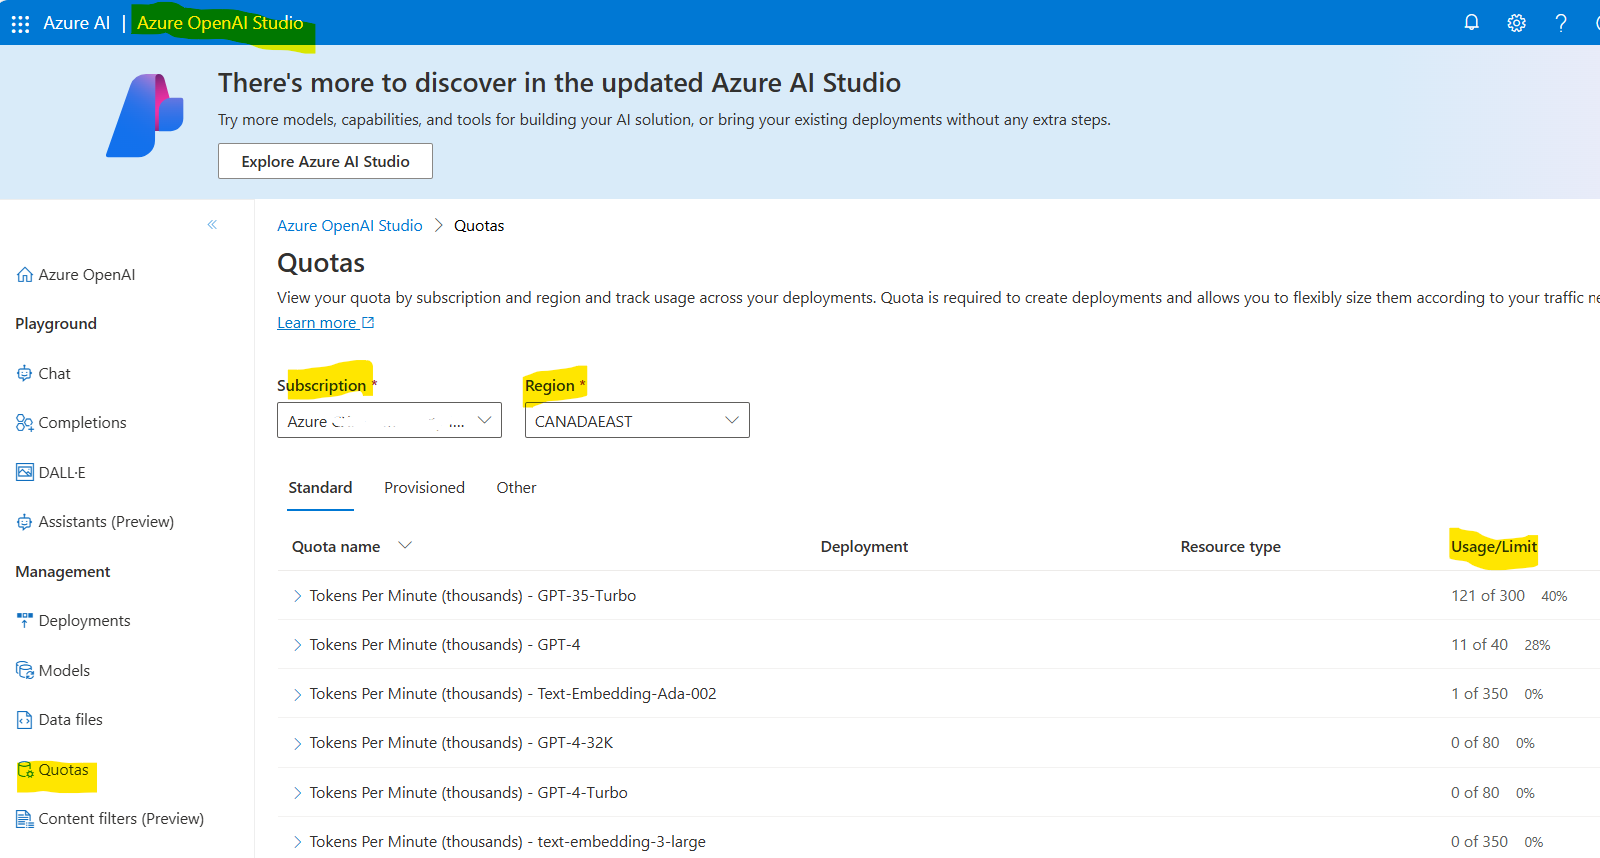Click the Assistants (Preview) icon
The width and height of the screenshot is (1600, 858).
(24, 522)
